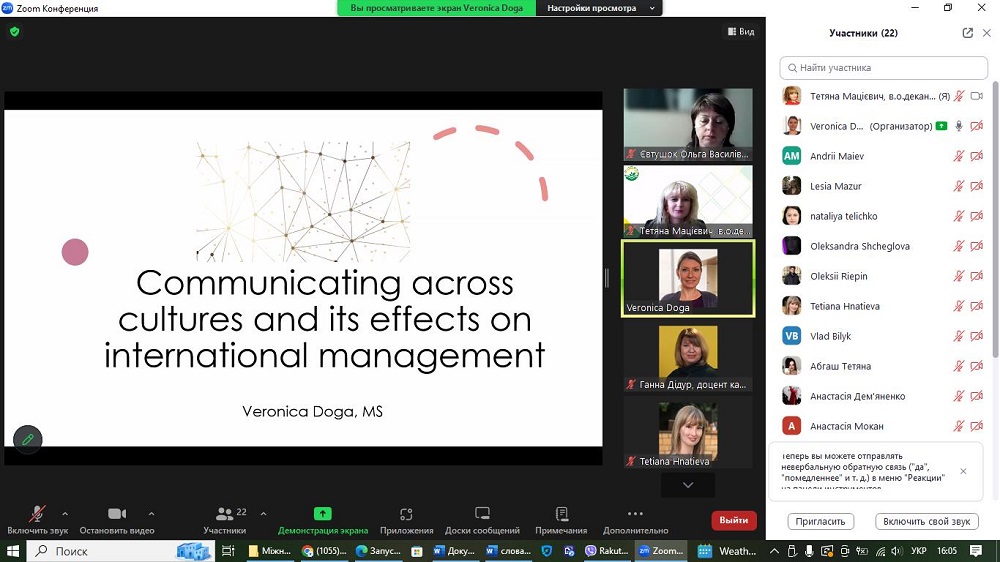1000x562 pixels.
Task: Click the green encryption shield icon
Action: (x=14, y=32)
